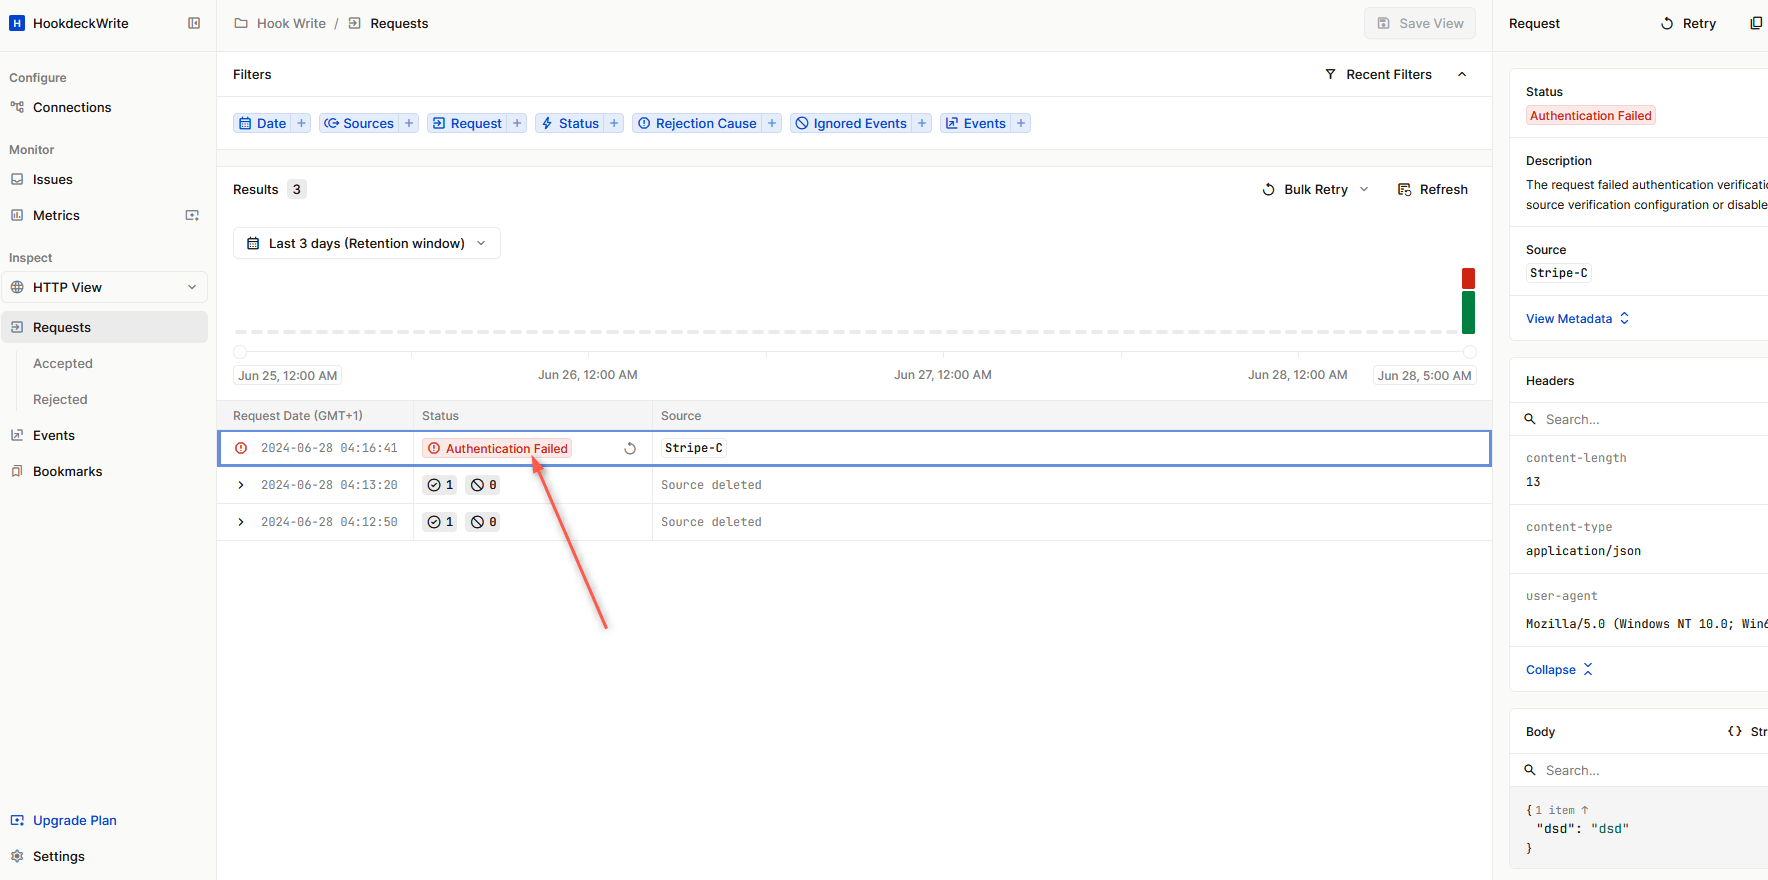Click the Save View button
This screenshot has width=1768, height=880.
(x=1419, y=23)
